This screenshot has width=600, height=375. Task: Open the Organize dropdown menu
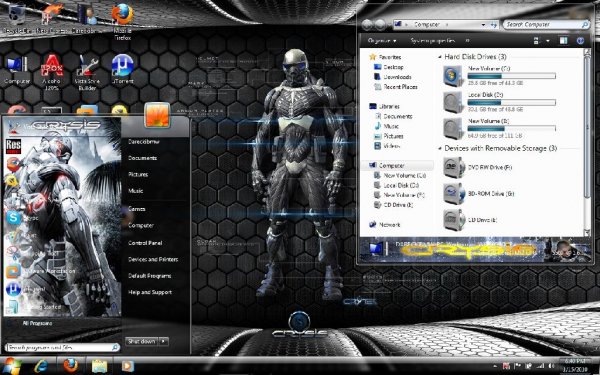click(382, 41)
